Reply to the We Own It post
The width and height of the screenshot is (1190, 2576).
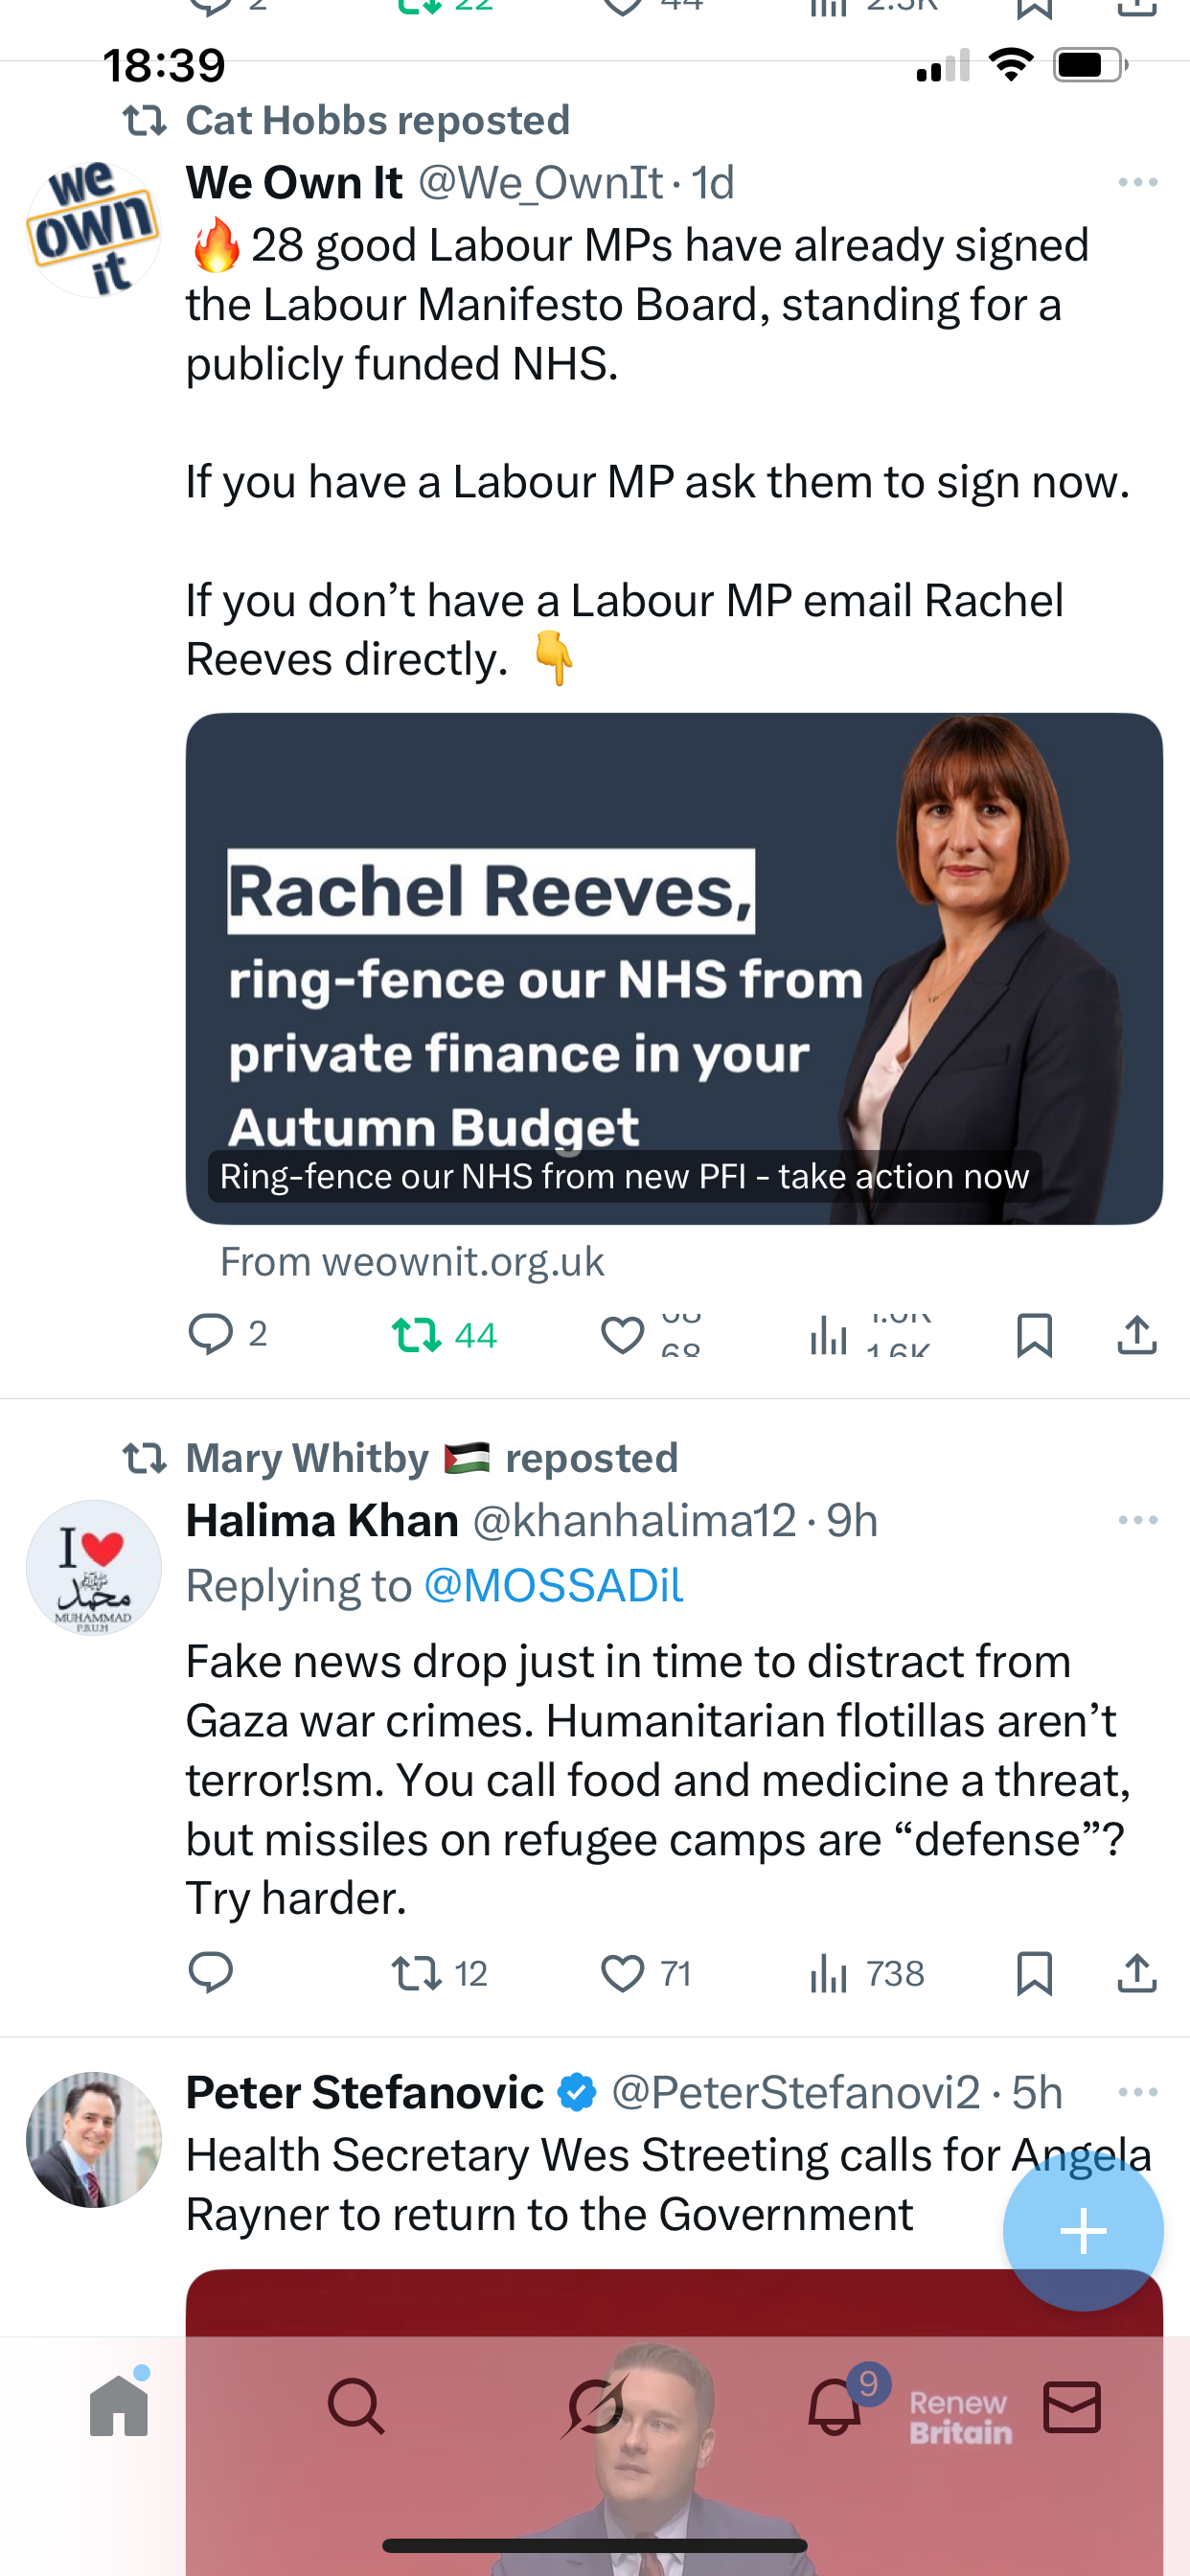[x=211, y=1334]
